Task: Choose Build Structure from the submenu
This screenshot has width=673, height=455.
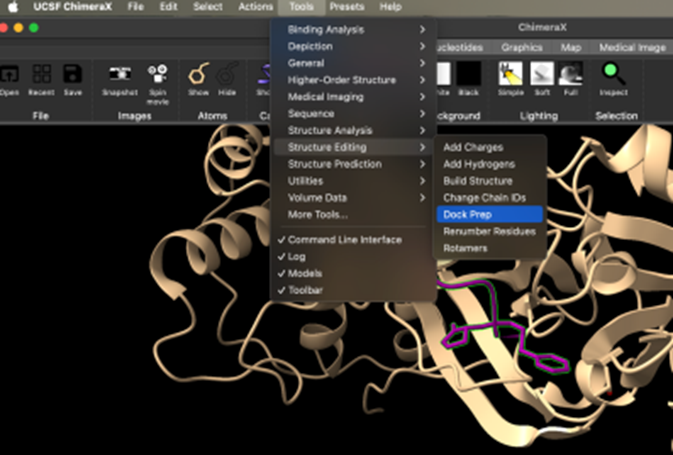Action: tap(490, 181)
